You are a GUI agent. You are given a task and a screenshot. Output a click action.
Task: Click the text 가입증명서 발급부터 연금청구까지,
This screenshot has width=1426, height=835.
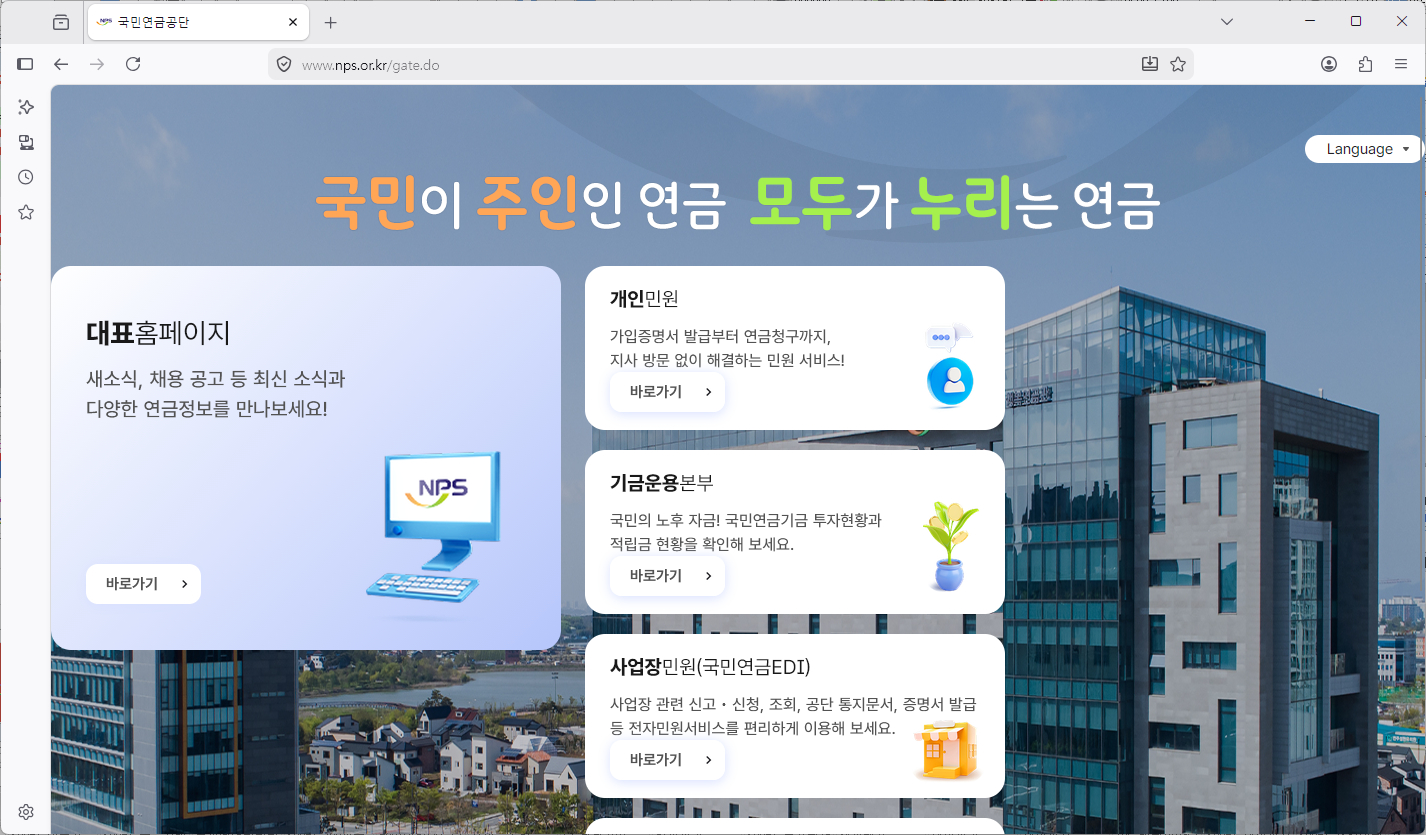pyautogui.click(x=720, y=335)
